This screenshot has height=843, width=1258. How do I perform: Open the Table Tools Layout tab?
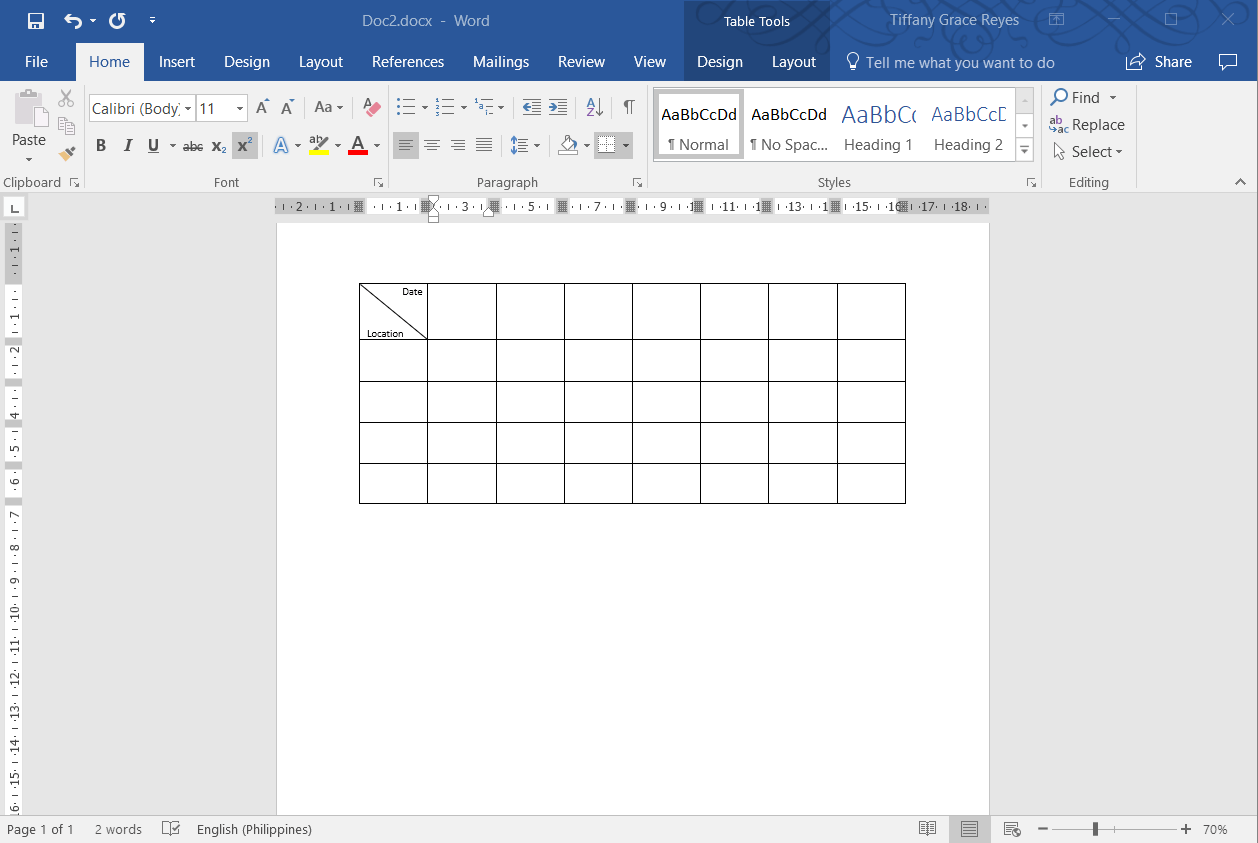pos(793,62)
